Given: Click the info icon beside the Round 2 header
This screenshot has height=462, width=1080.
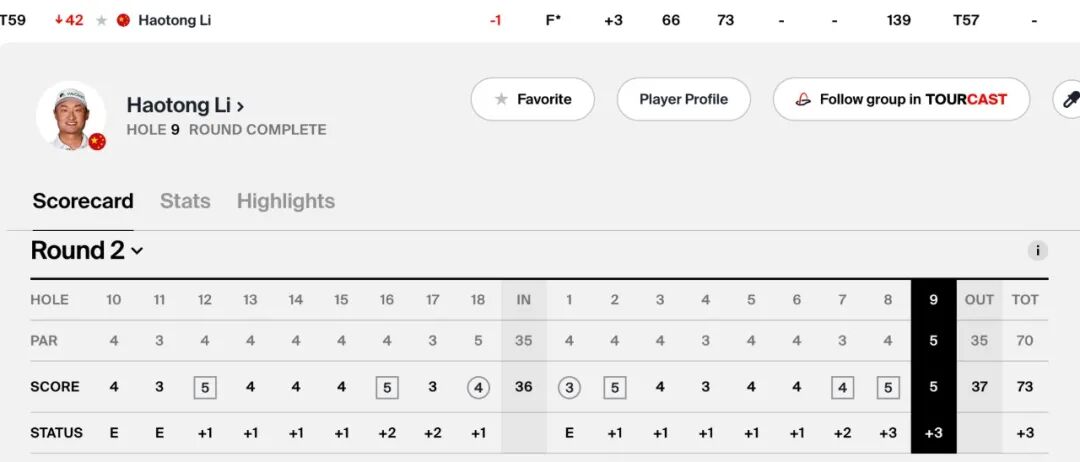Looking at the screenshot, I should pyautogui.click(x=1038, y=251).
